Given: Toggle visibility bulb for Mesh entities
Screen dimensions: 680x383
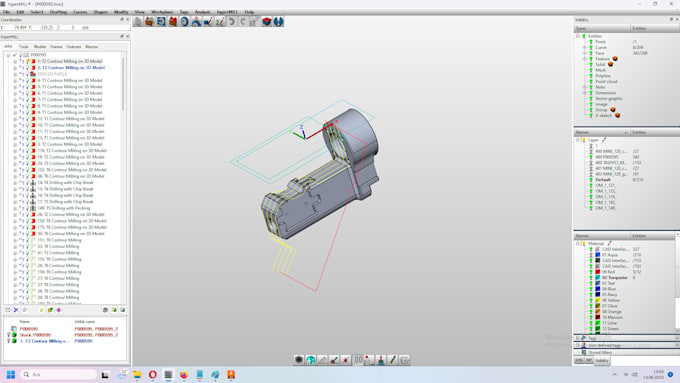Looking at the screenshot, I should tap(591, 70).
